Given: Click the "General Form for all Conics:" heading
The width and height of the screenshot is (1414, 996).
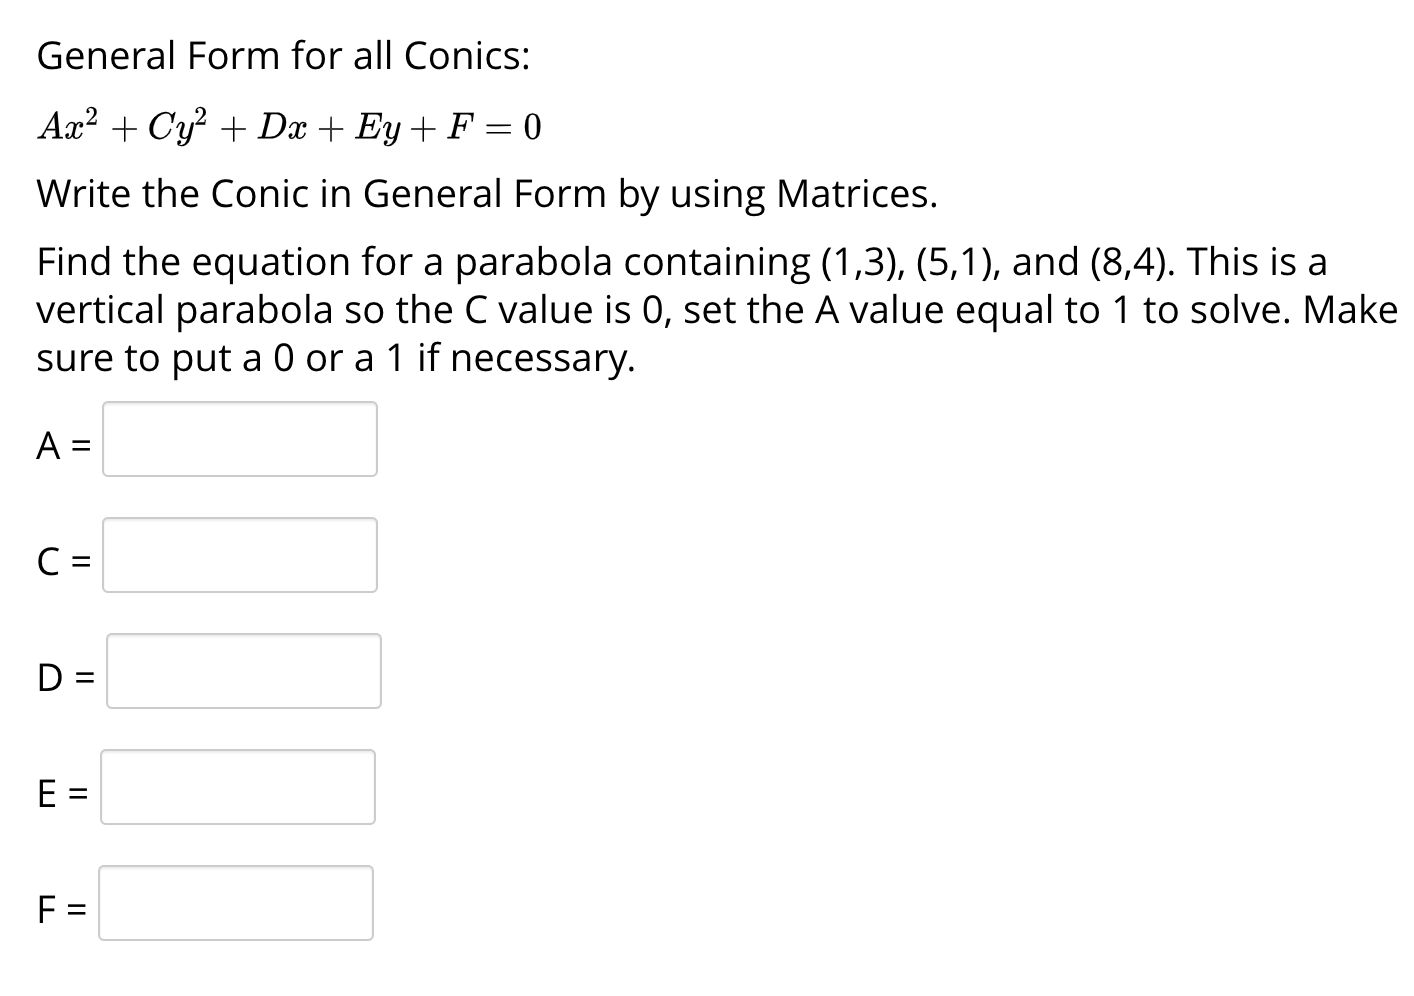Looking at the screenshot, I should pos(283,56).
